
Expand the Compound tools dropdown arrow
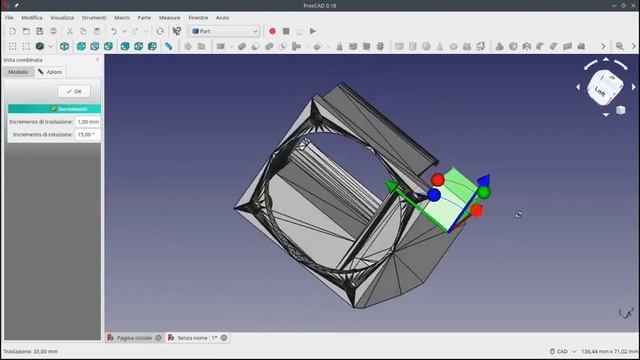click(231, 46)
